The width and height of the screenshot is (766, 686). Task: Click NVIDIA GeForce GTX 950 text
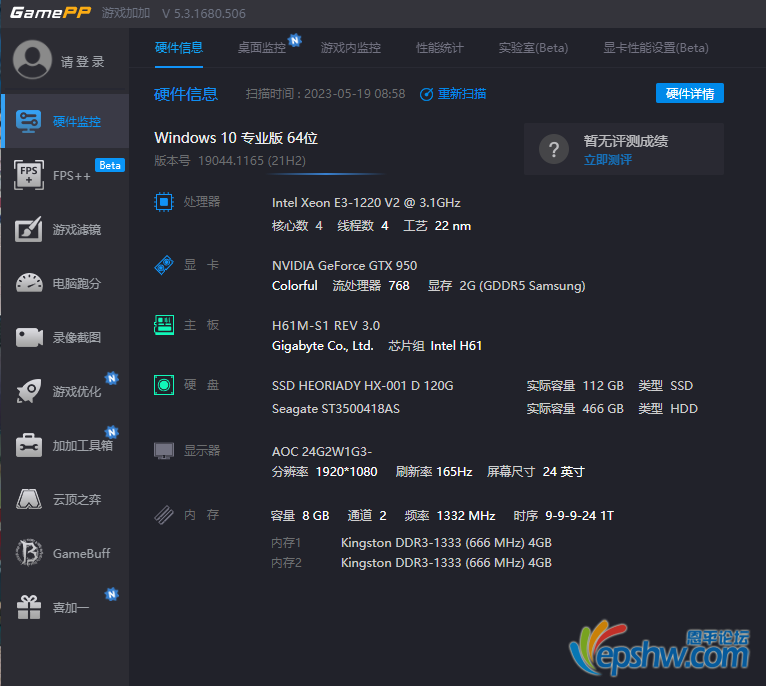[344, 265]
